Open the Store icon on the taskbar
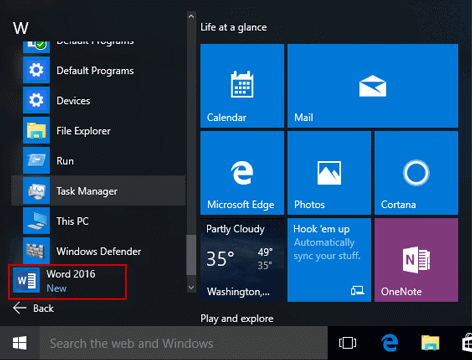Image resolution: width=472 pixels, height=360 pixels. coord(467,343)
